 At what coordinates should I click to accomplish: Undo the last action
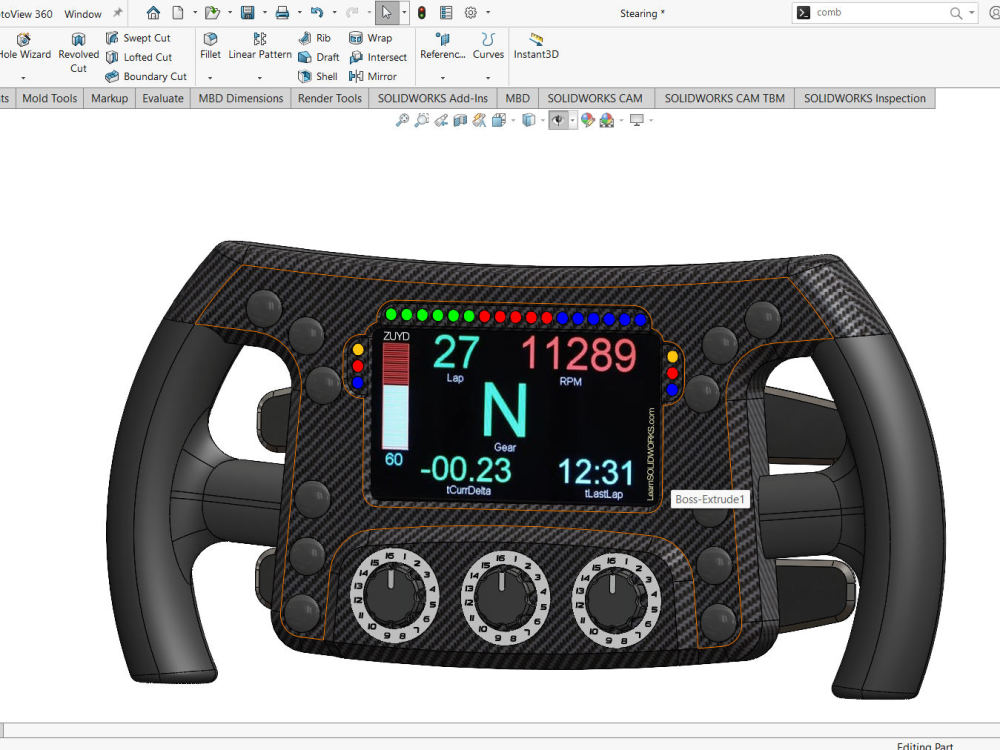317,13
